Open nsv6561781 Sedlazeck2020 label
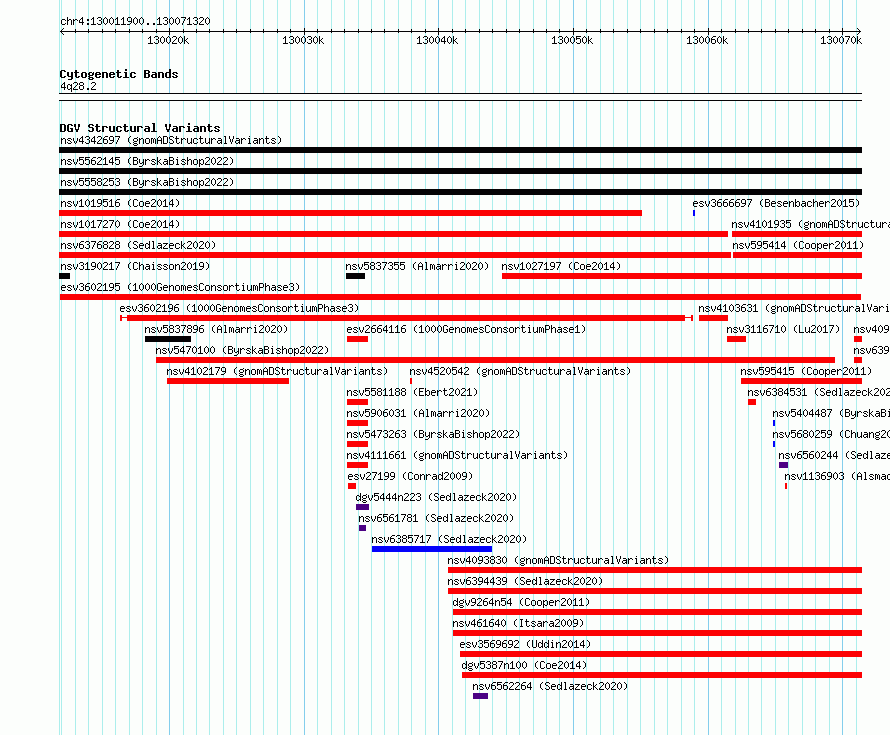This screenshot has height=735, width=890. [436, 518]
